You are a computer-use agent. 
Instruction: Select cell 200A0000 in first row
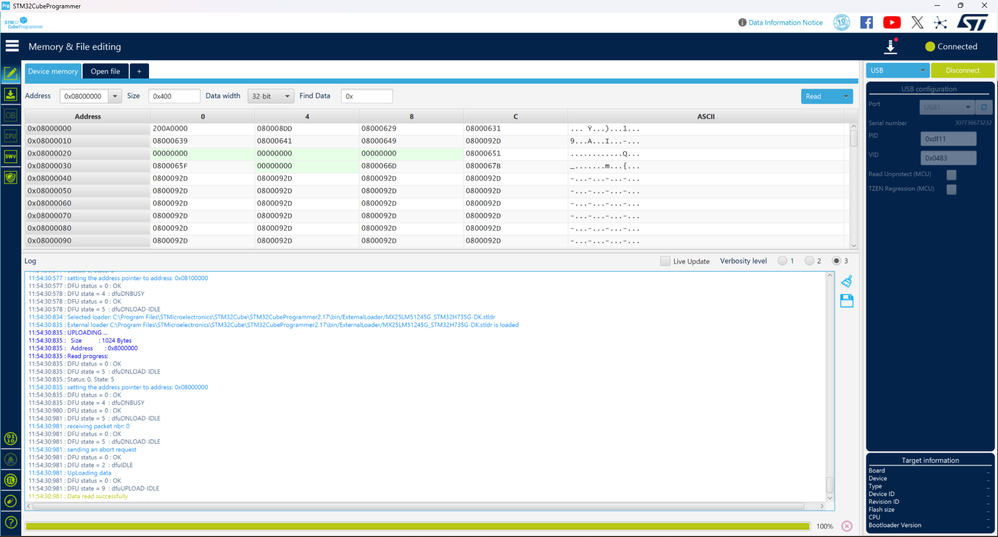pyautogui.click(x=202, y=129)
